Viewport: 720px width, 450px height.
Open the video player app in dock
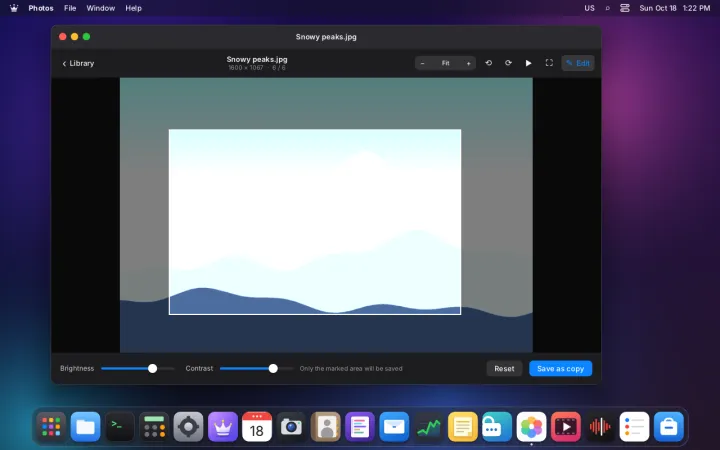pyautogui.click(x=566, y=427)
